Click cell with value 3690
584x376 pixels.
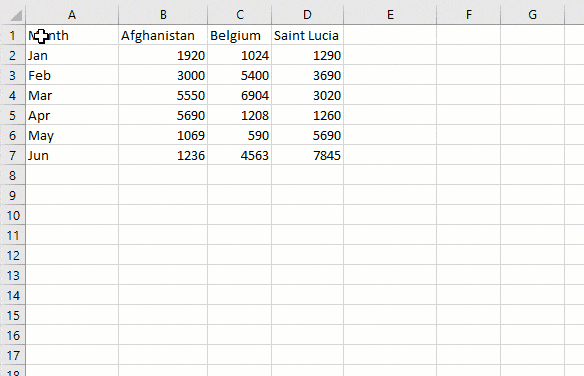[307, 76]
